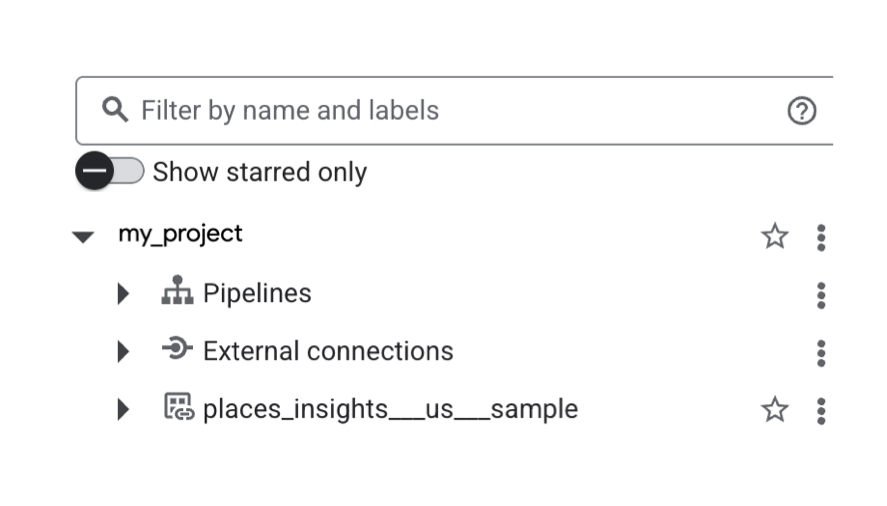The height and width of the screenshot is (506, 887).
Task: Toggle Show starred only switch
Action: (110, 172)
